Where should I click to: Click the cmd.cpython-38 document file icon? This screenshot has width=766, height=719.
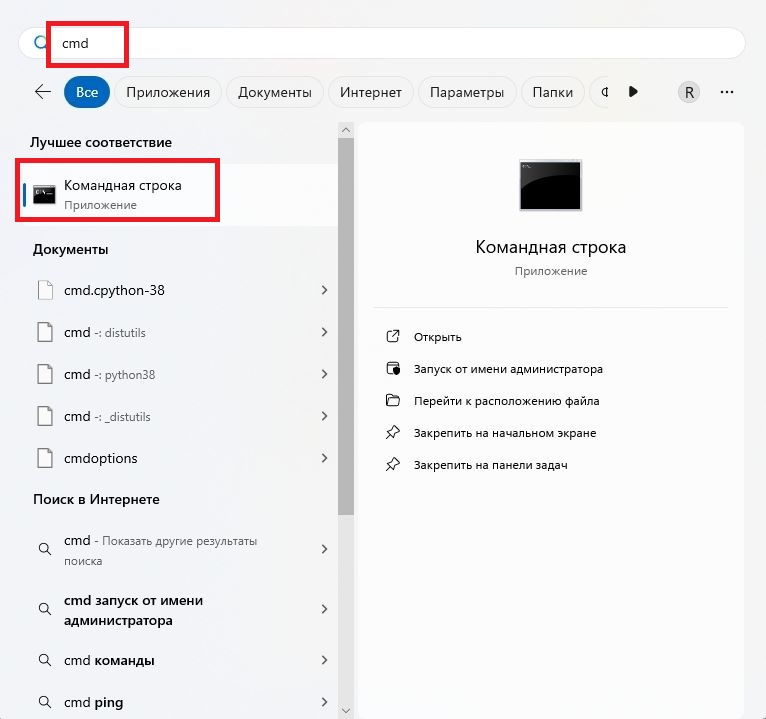coord(44,291)
